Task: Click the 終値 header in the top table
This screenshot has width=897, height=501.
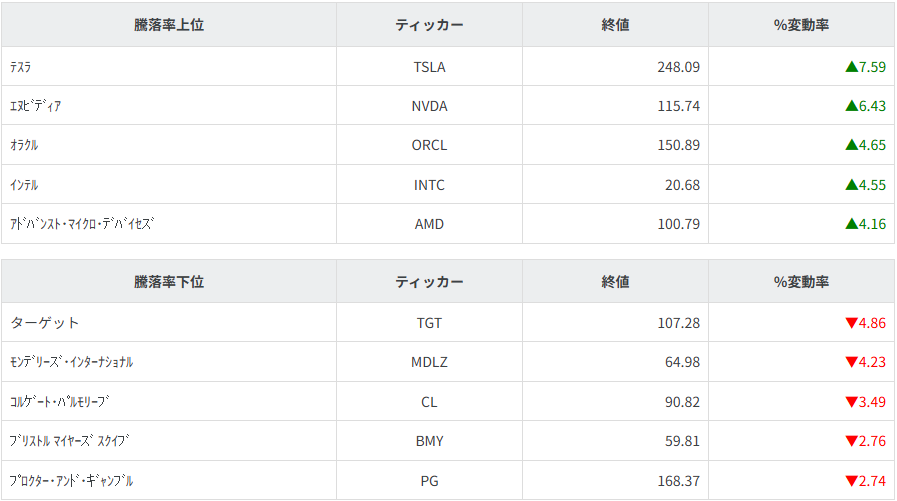Action: pyautogui.click(x=615, y=25)
